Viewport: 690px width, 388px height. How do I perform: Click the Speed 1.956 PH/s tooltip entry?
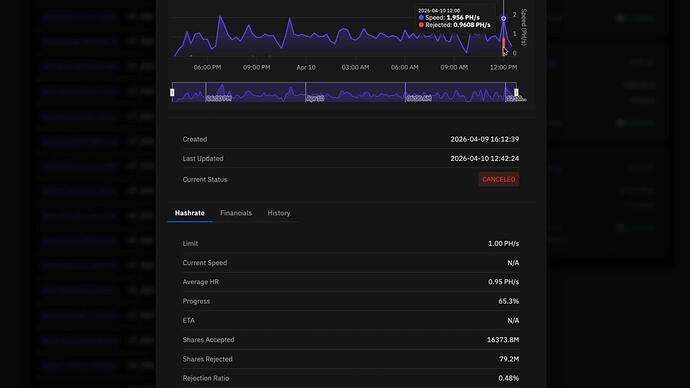449,18
